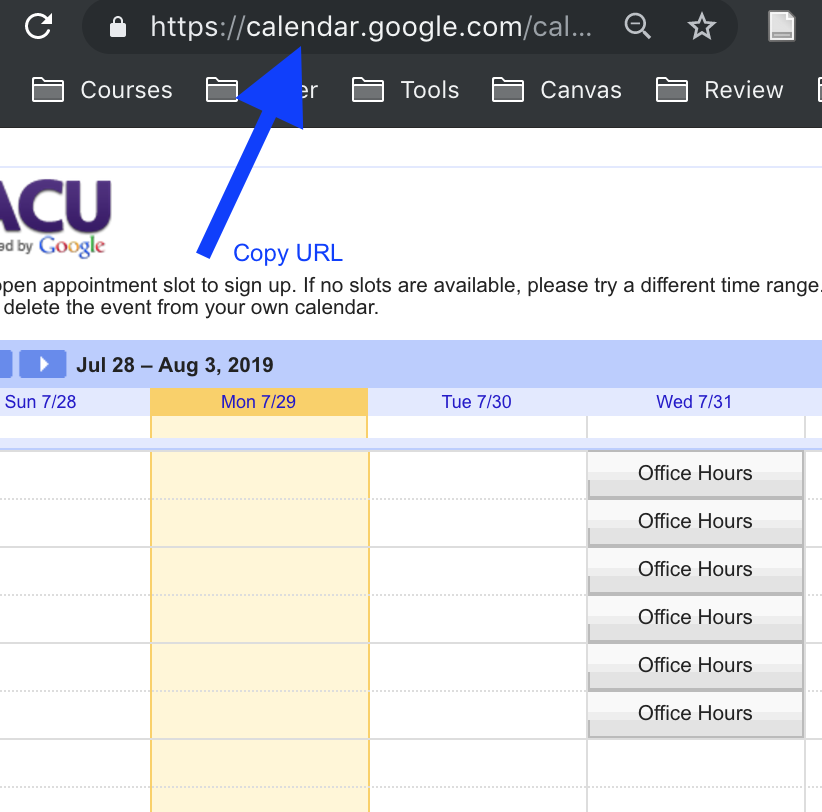Click the calendar.google.com URL in address bar
Screen dimensions: 822x812
(370, 27)
